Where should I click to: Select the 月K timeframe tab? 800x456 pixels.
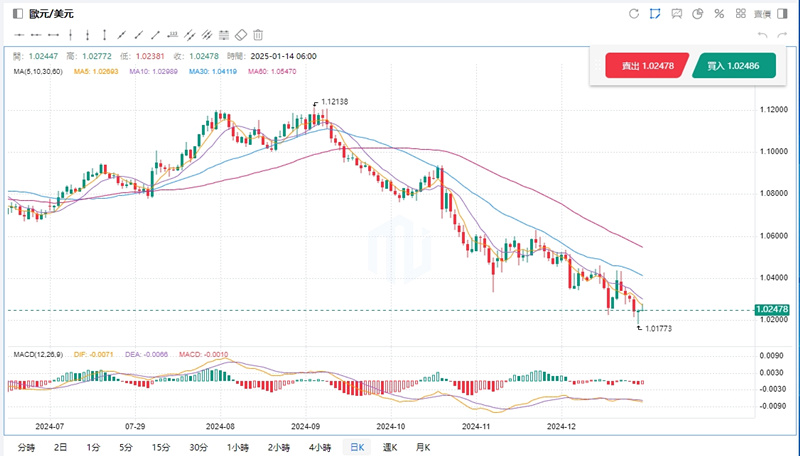tap(421, 447)
